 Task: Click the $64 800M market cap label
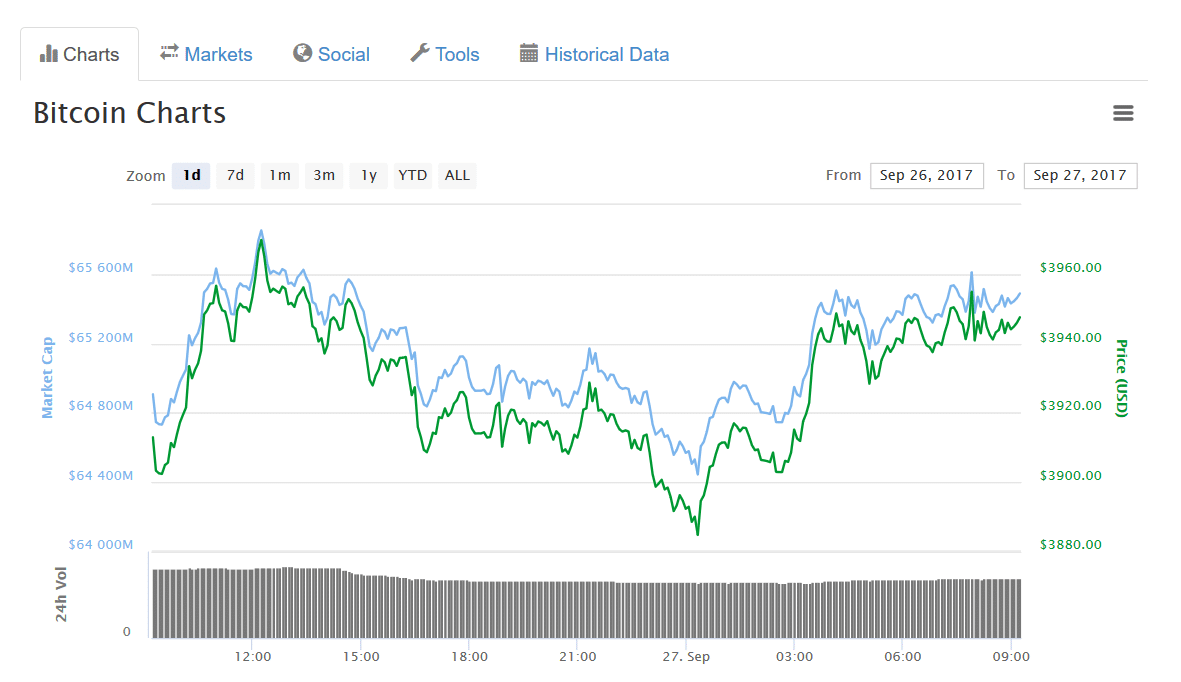click(x=101, y=405)
